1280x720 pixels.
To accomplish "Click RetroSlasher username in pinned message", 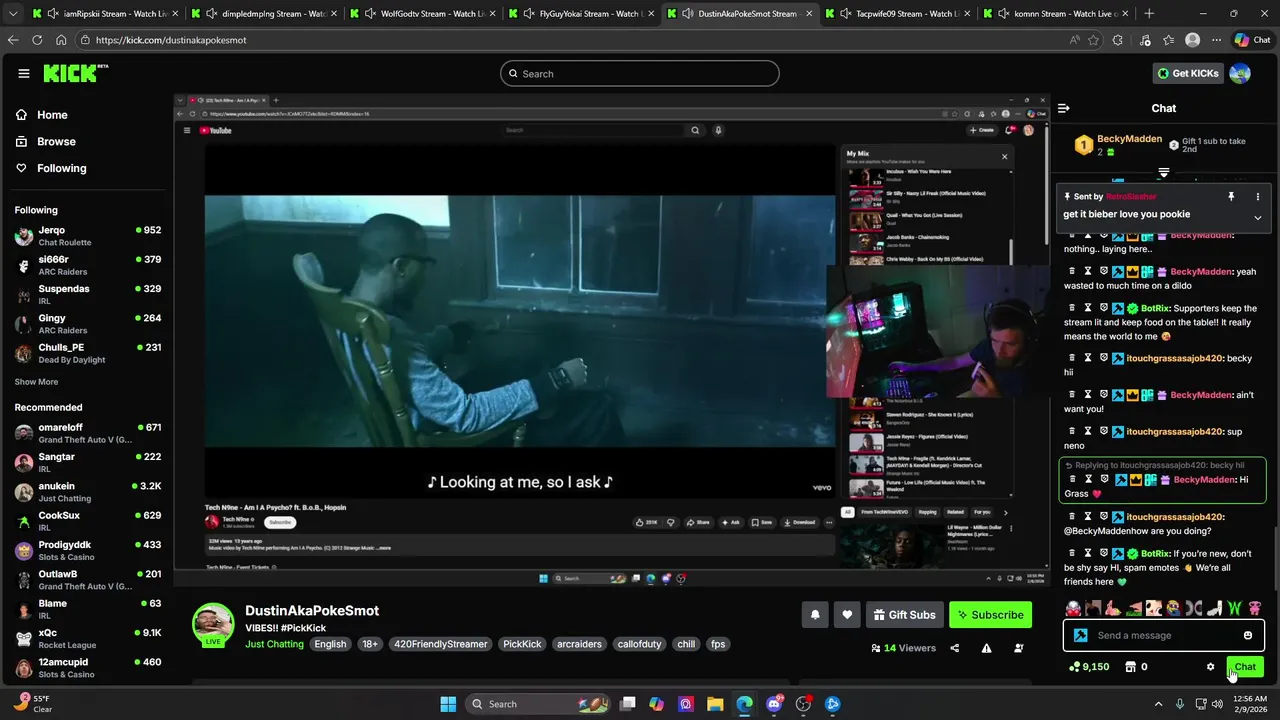I will click(1131, 197).
